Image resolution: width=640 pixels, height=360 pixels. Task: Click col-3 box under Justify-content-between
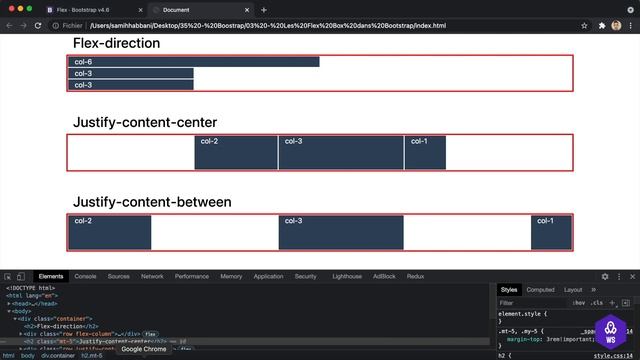(x=341, y=232)
